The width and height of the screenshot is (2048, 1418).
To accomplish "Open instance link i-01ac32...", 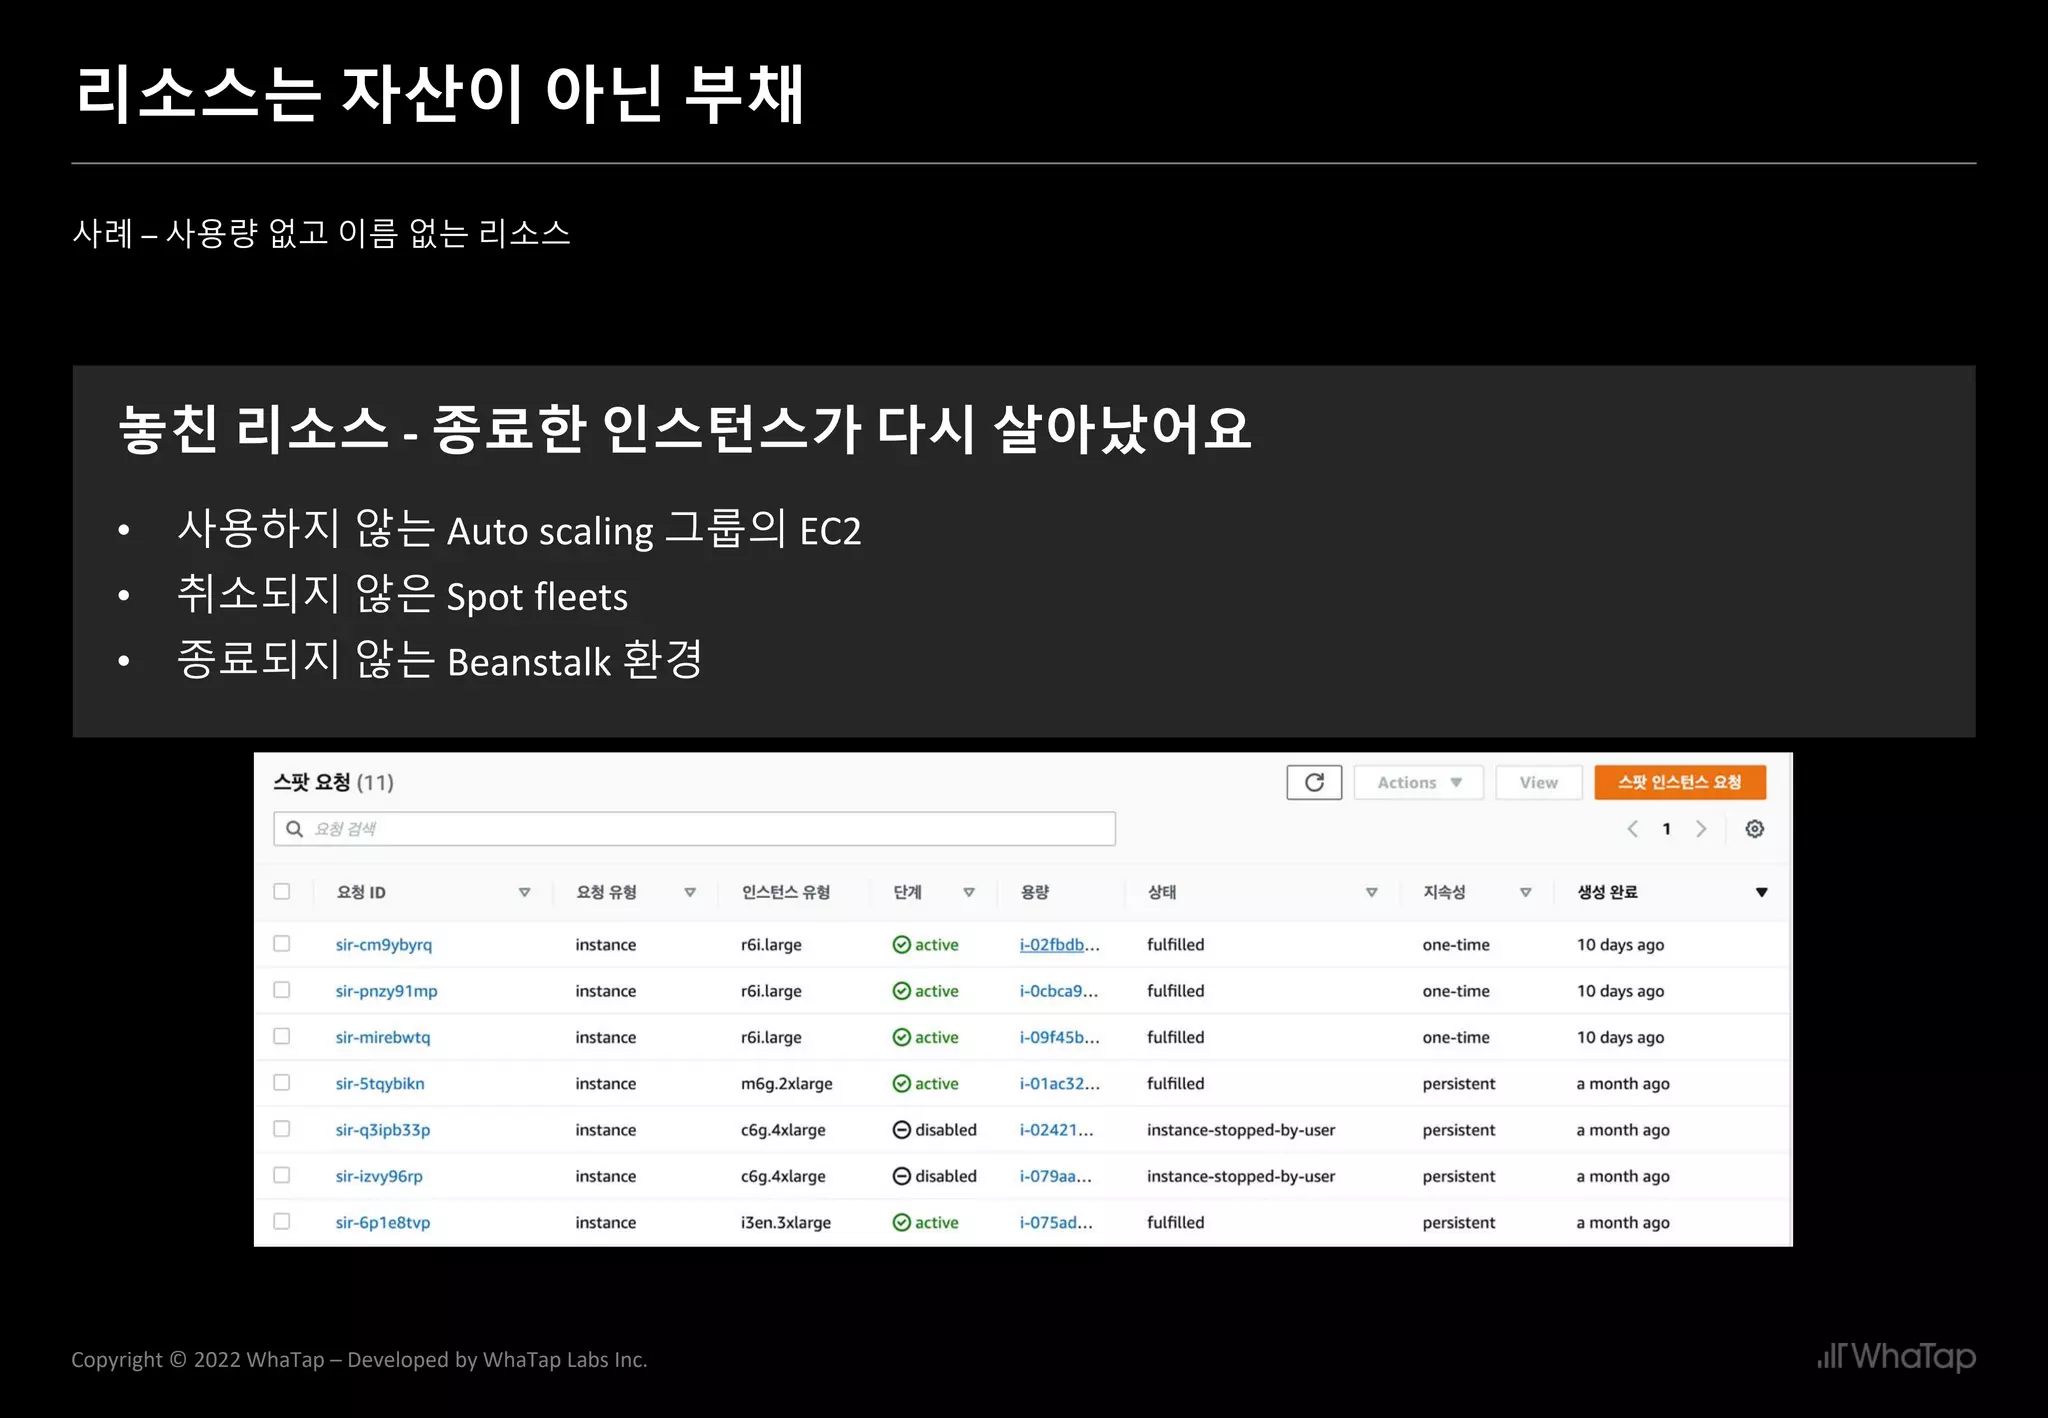I will (1059, 1084).
